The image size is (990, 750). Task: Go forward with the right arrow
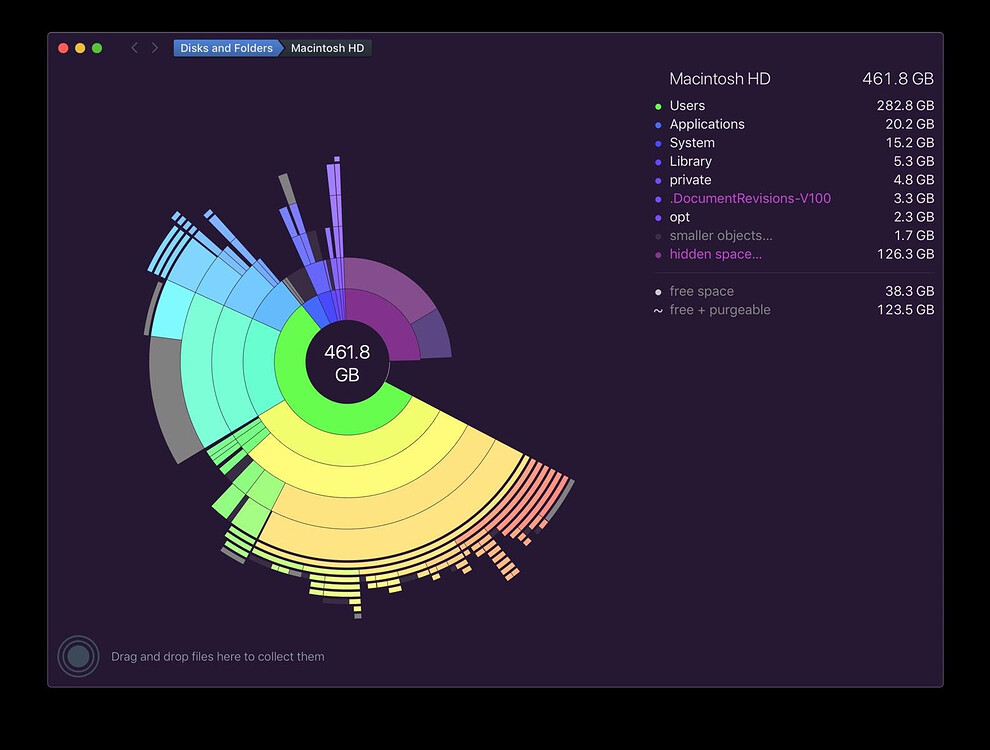[x=155, y=48]
